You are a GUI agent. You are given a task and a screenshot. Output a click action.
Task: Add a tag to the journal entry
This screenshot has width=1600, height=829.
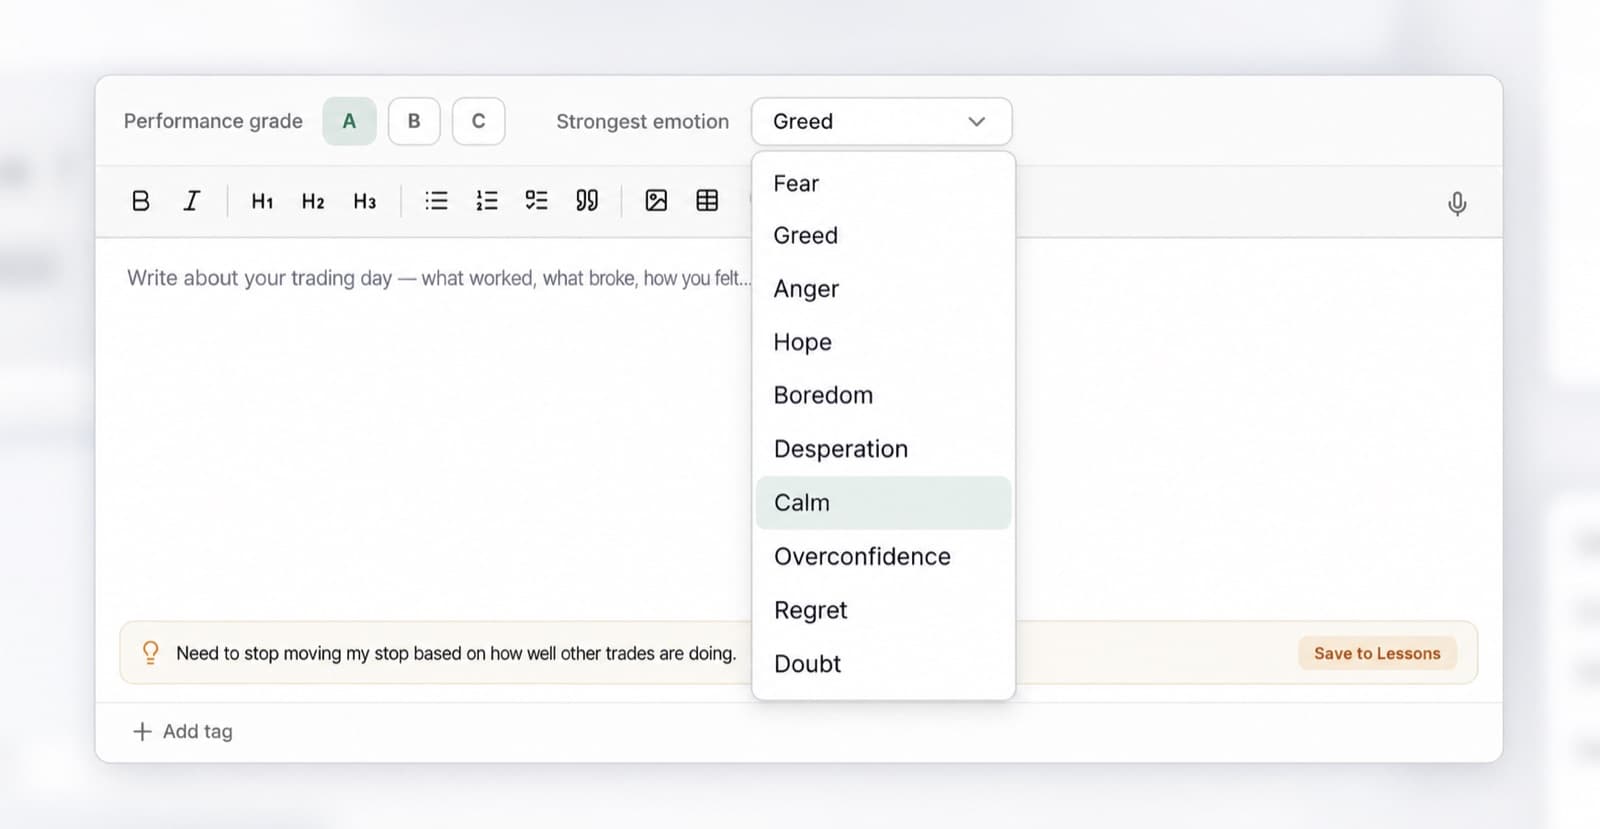click(x=183, y=731)
